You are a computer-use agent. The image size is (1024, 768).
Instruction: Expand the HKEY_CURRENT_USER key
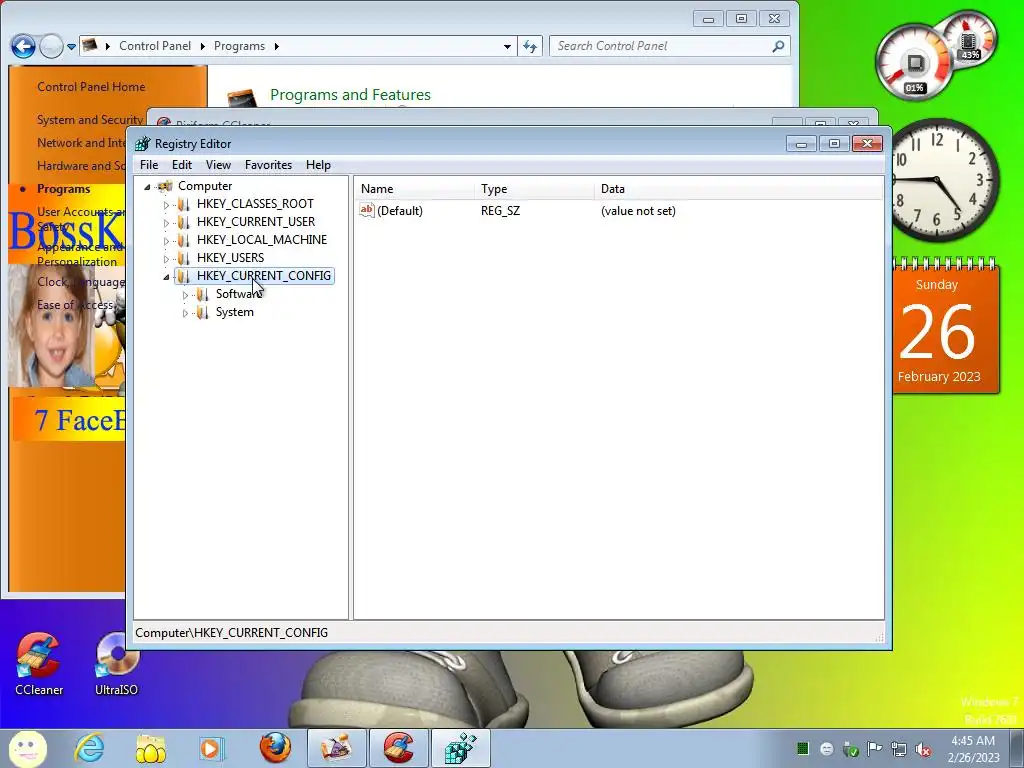(x=166, y=223)
